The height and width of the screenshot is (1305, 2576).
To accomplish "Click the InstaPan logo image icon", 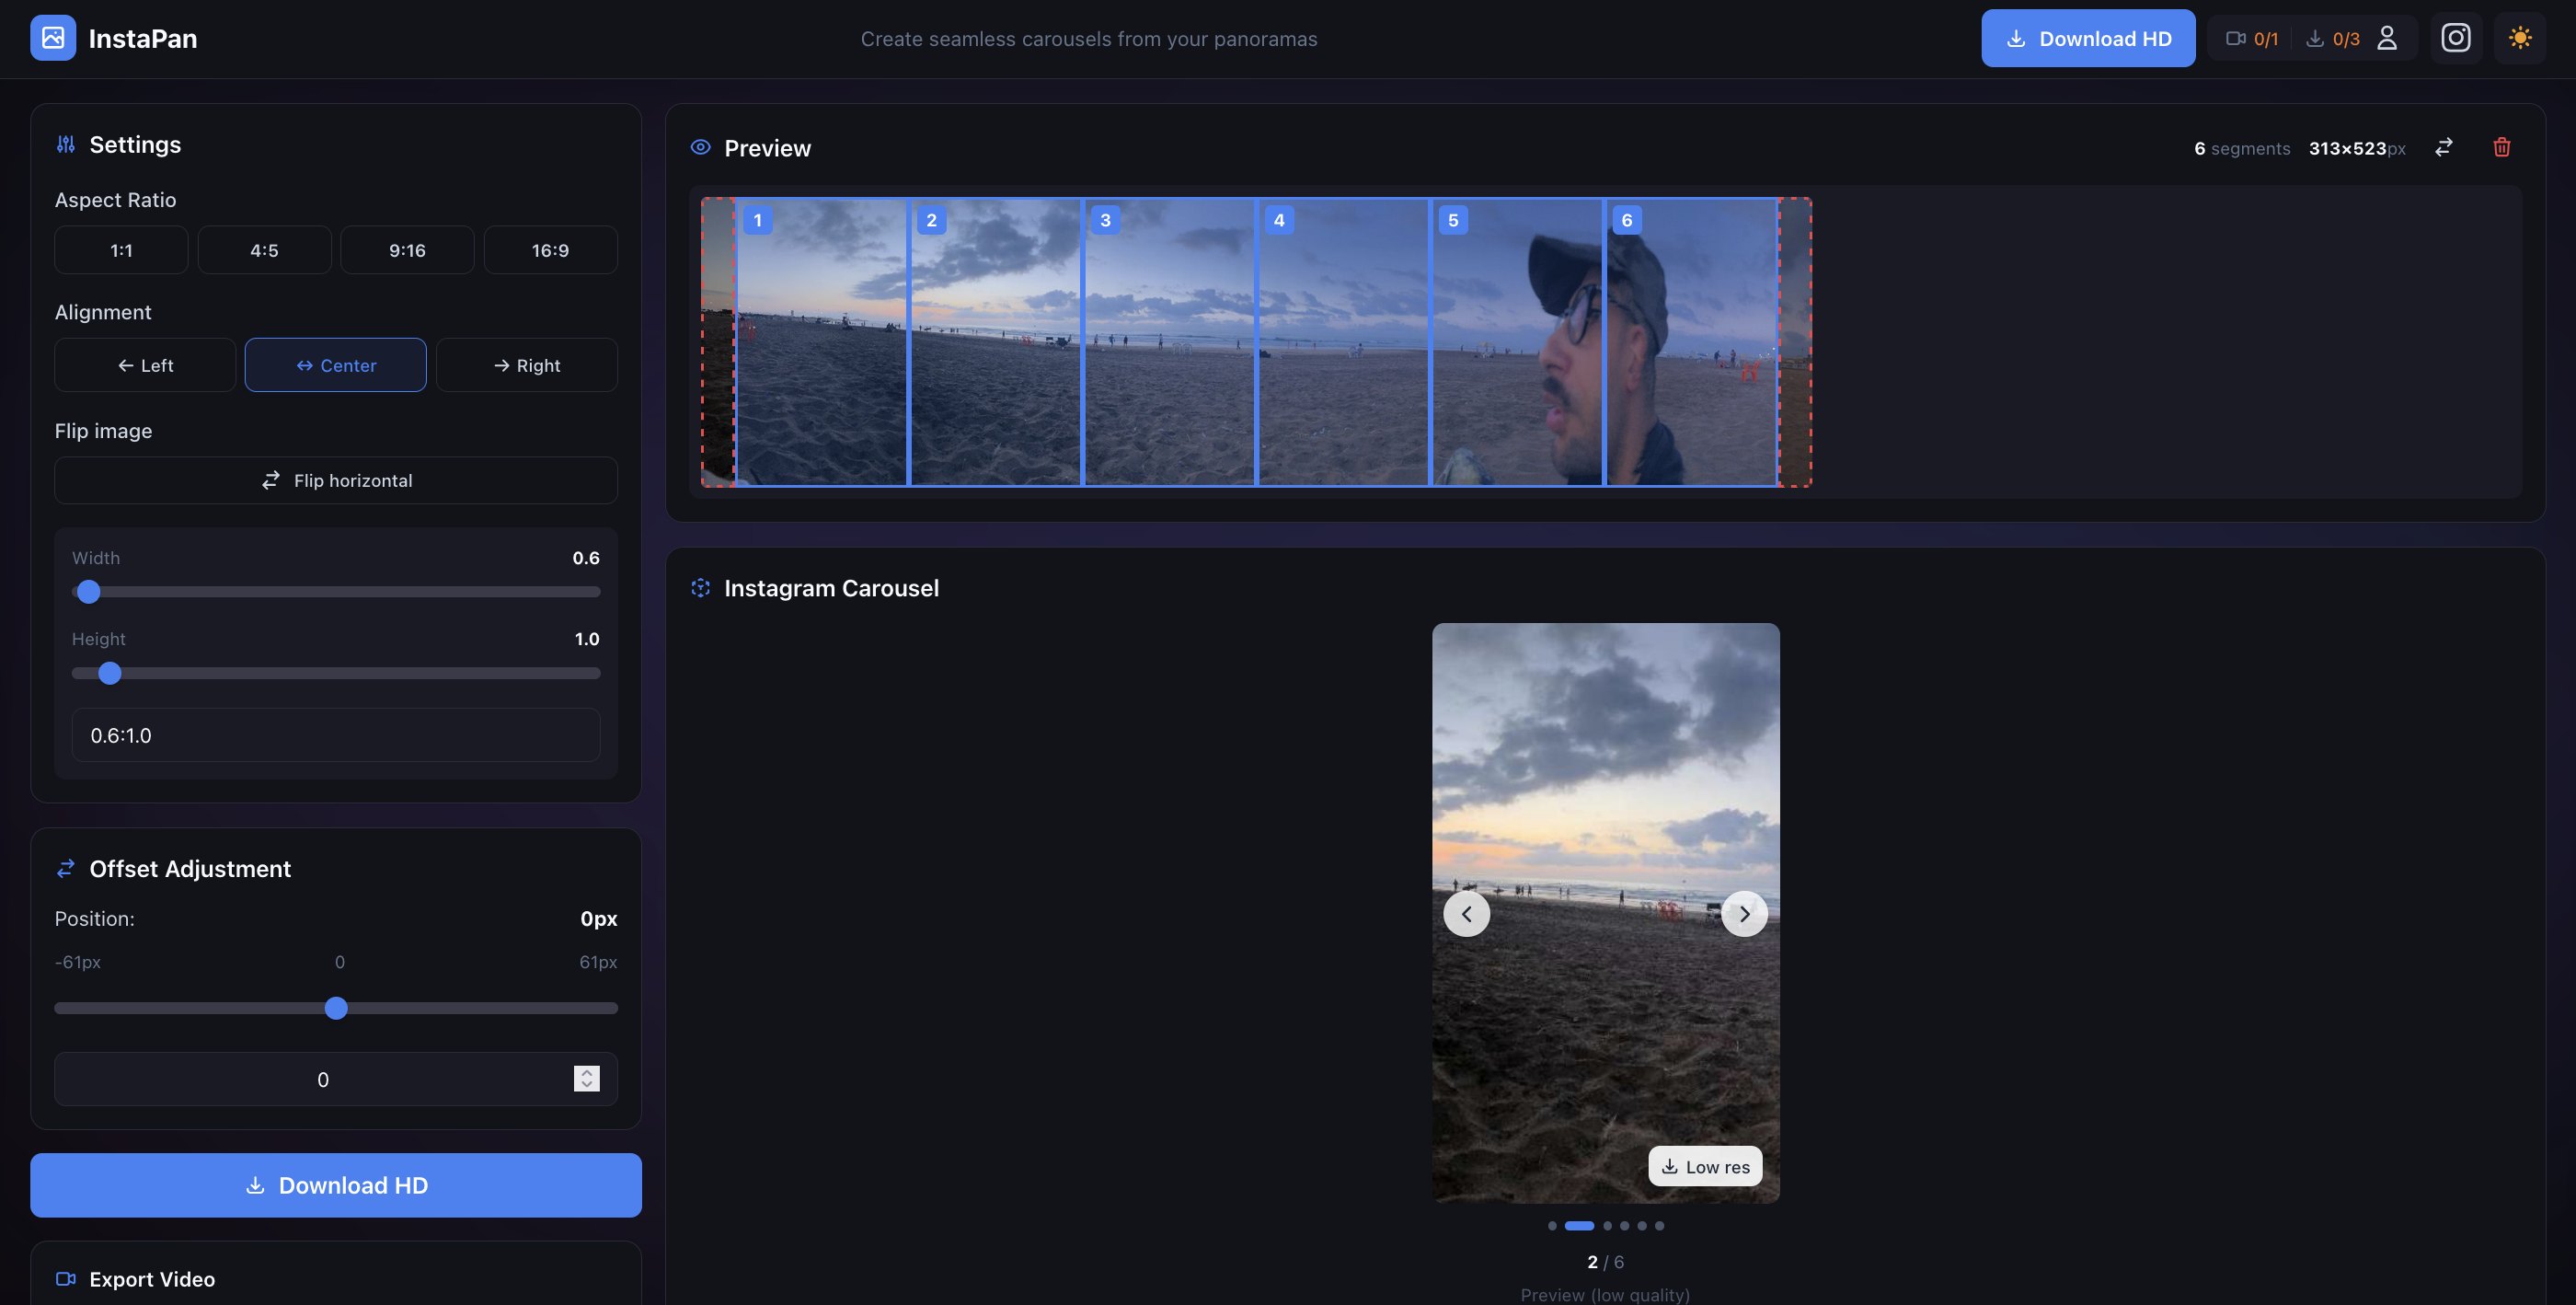I will point(53,37).
